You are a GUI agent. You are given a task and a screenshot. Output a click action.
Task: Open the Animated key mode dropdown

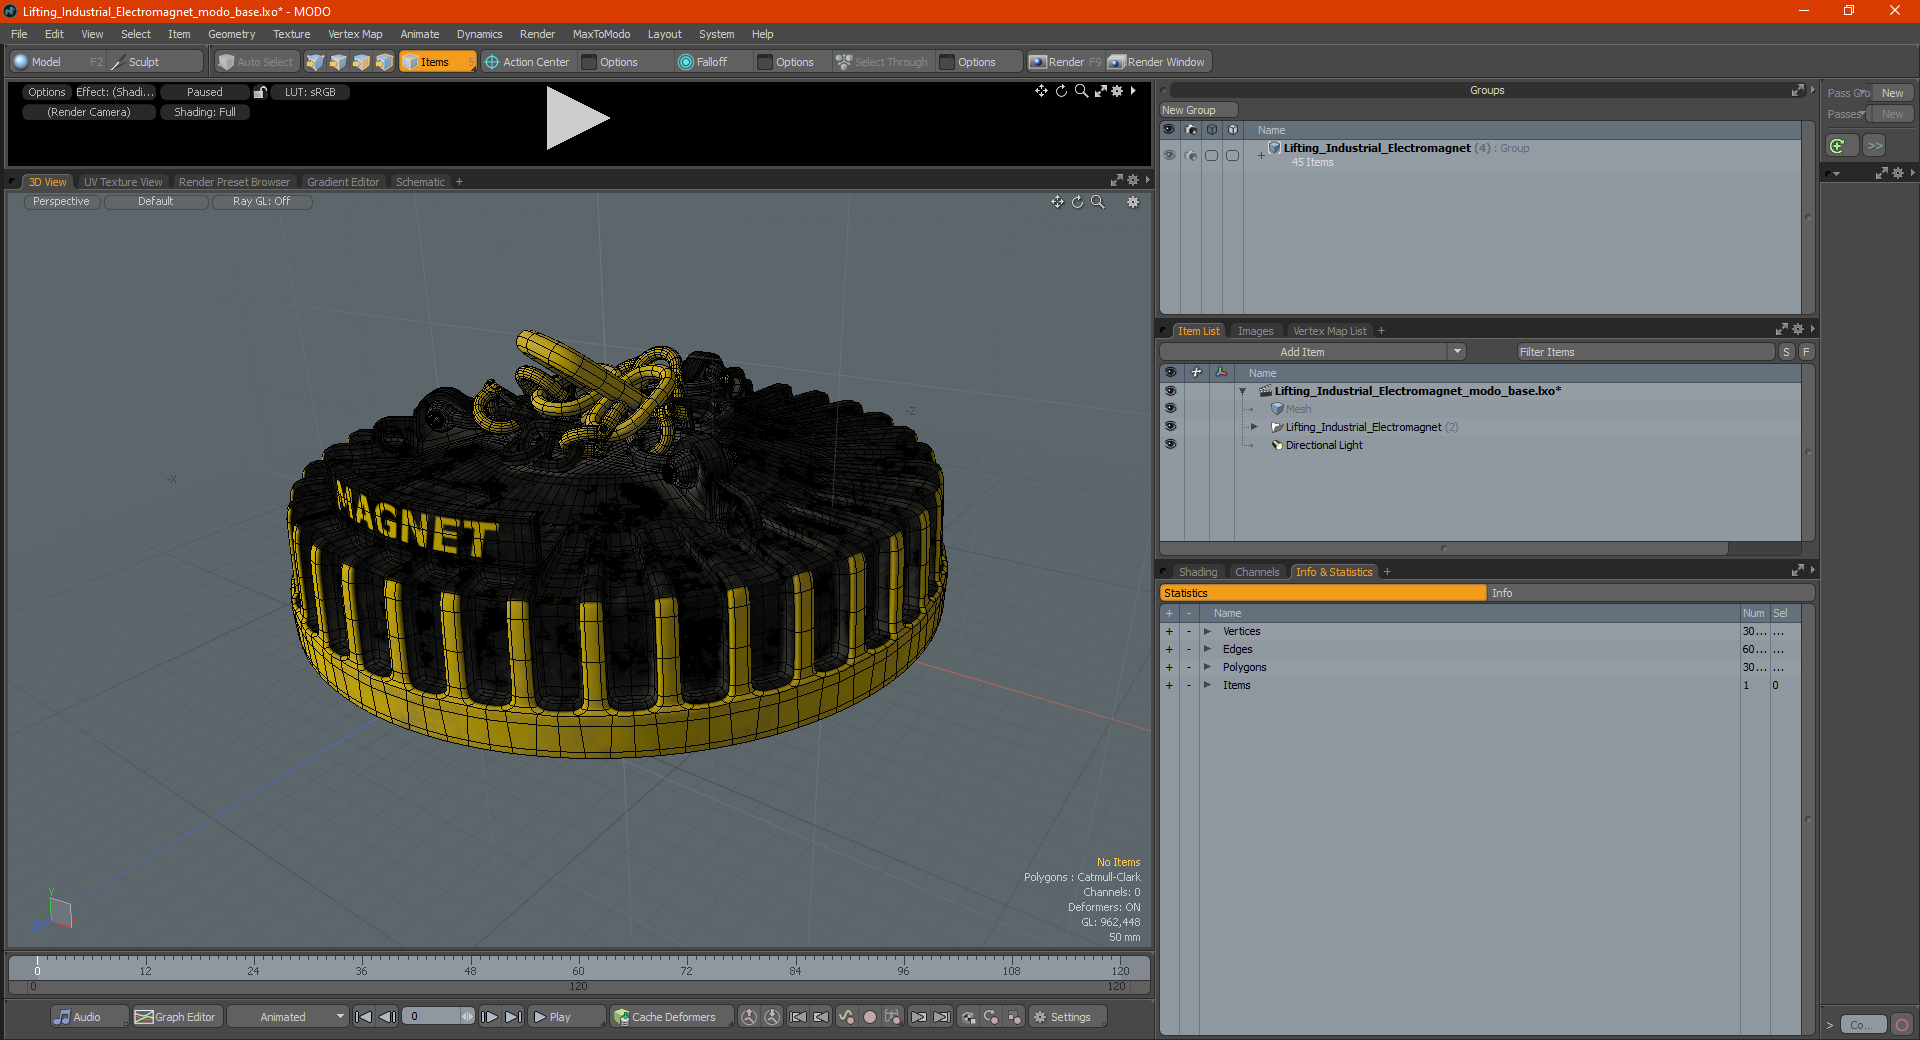point(288,1017)
